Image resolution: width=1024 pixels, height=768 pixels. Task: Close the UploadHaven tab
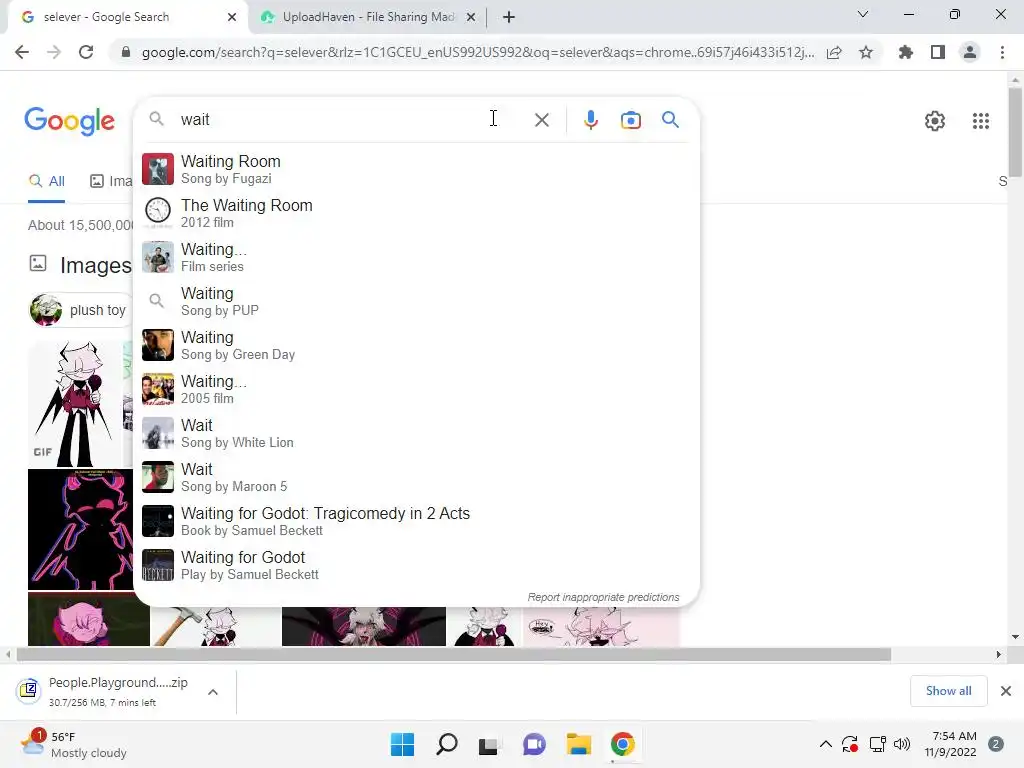[471, 17]
